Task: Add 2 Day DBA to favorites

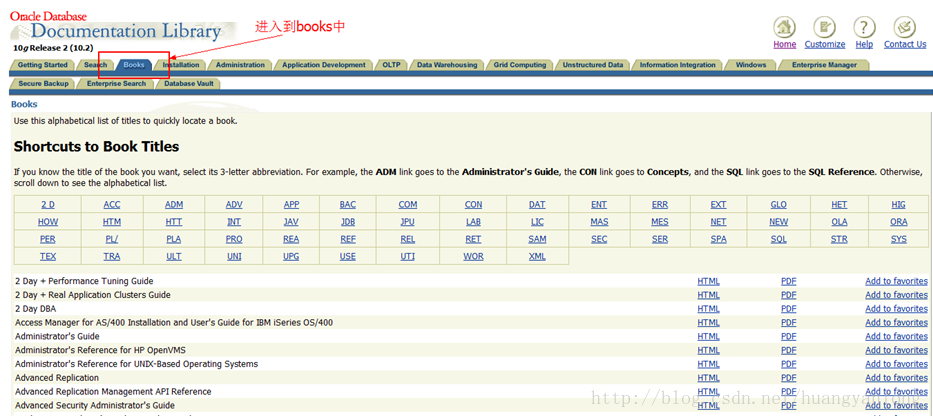Action: click(x=896, y=308)
